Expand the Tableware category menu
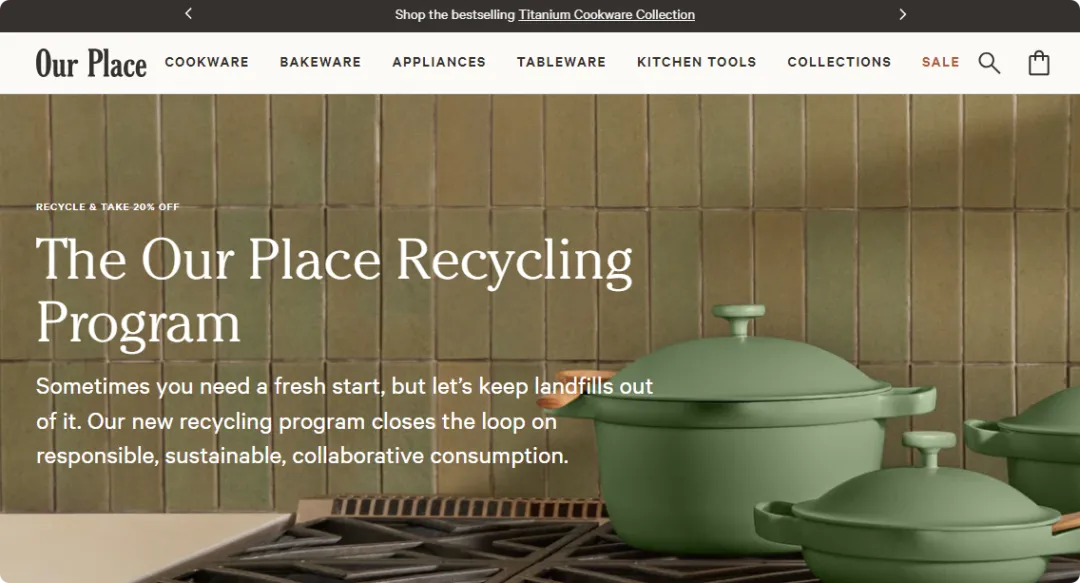1080x583 pixels. pyautogui.click(x=561, y=62)
